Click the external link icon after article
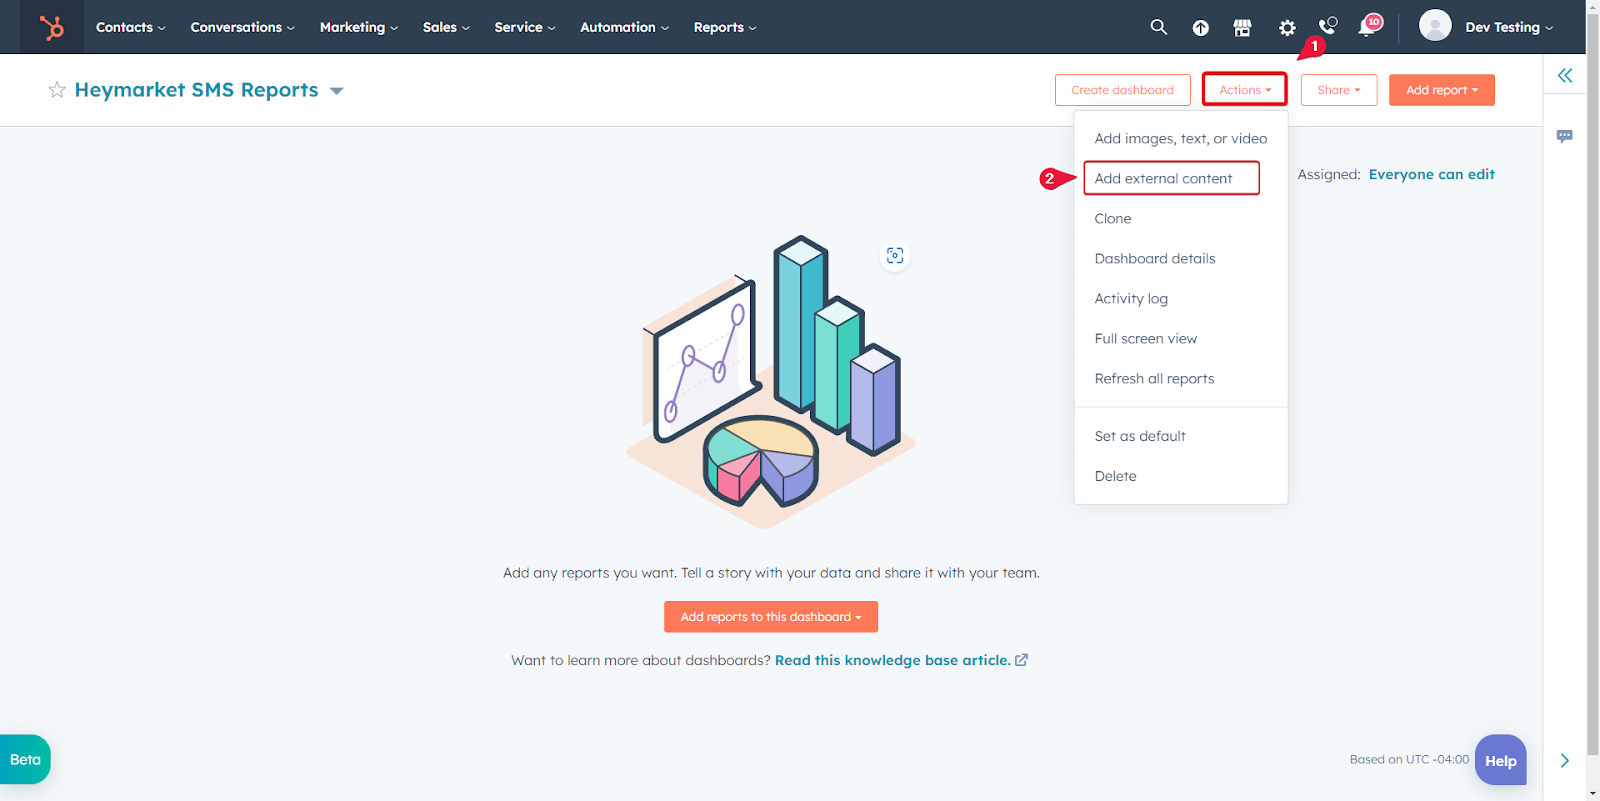 [x=1021, y=660]
